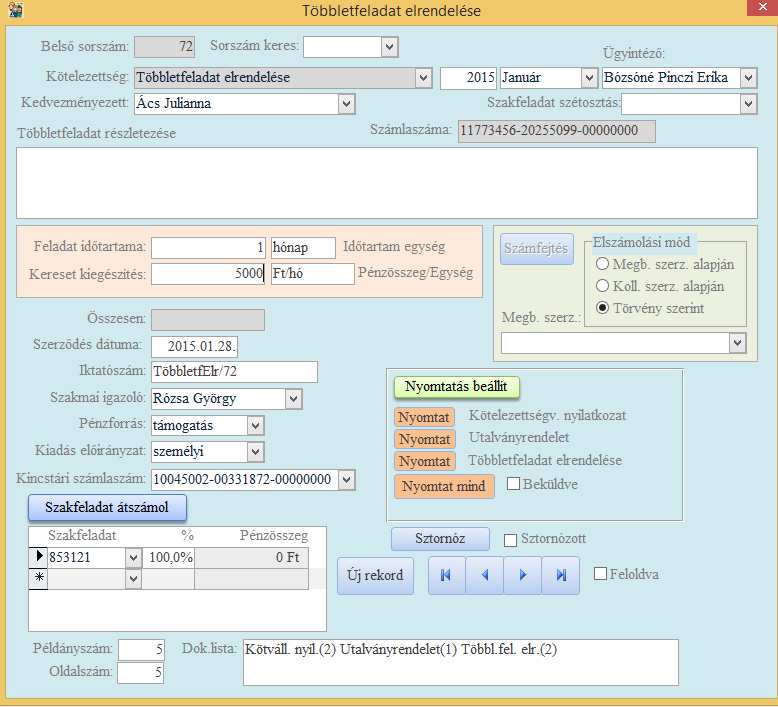Open Szakfeladat szétosztás dropdown
The image size is (778, 707).
(749, 104)
